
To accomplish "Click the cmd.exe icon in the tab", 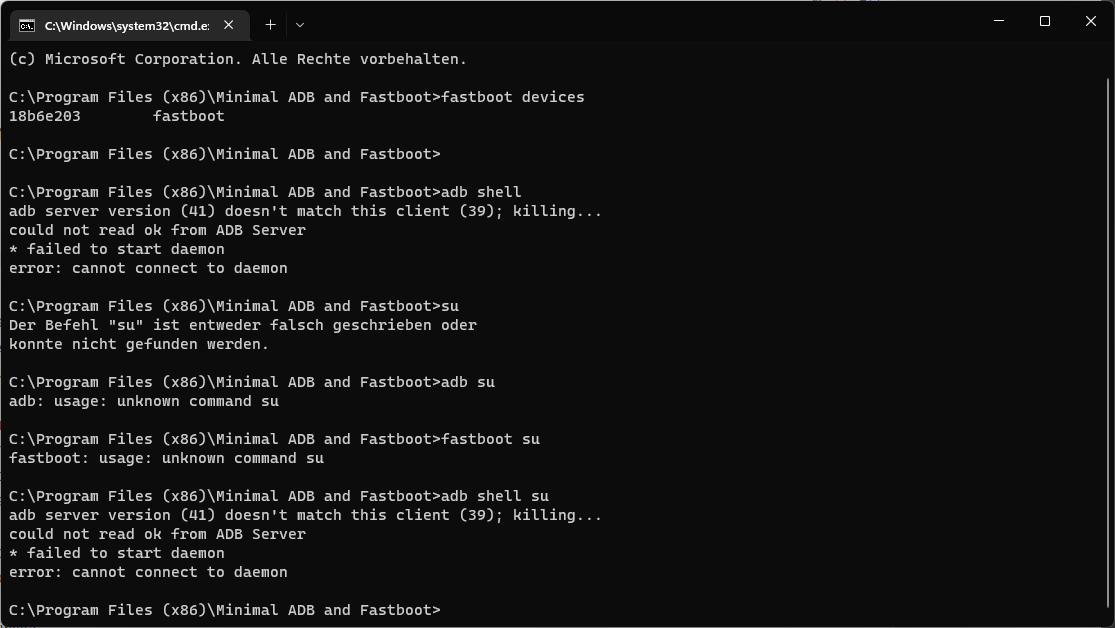I will [x=27, y=25].
